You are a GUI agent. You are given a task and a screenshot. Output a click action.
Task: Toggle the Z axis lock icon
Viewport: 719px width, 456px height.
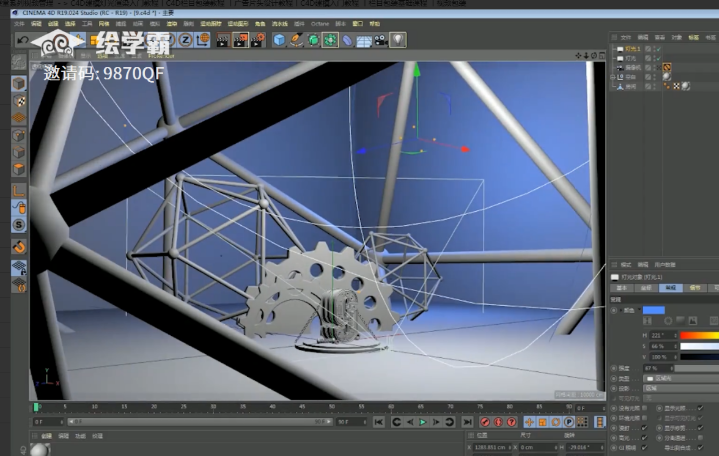(x=185, y=40)
